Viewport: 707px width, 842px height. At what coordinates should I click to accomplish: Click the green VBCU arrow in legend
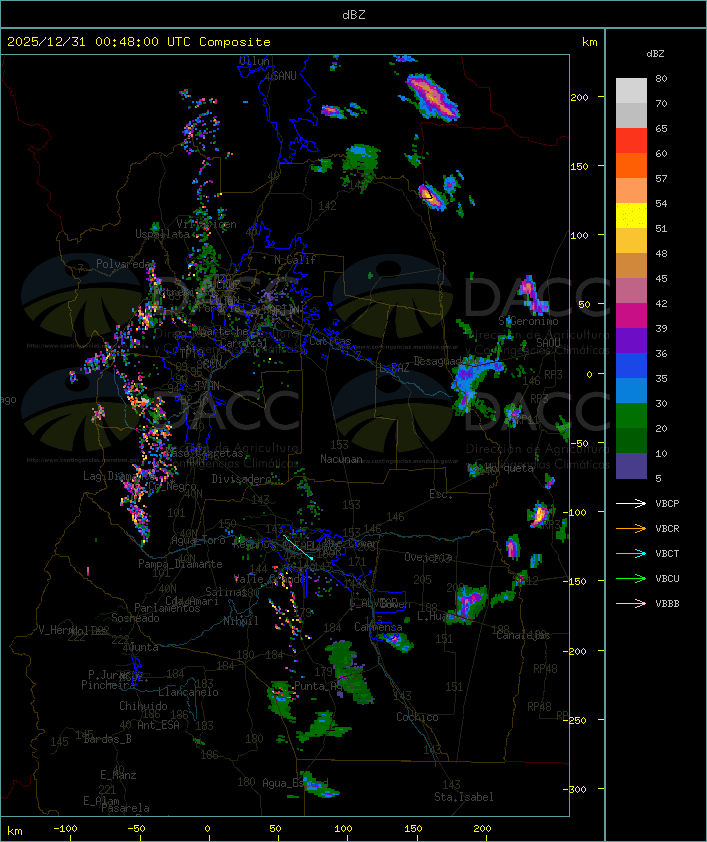pos(631,578)
